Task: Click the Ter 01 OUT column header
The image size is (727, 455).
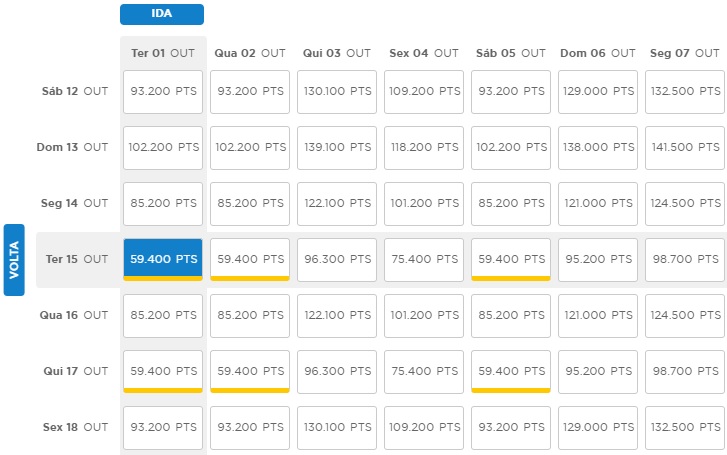Action: [x=162, y=53]
